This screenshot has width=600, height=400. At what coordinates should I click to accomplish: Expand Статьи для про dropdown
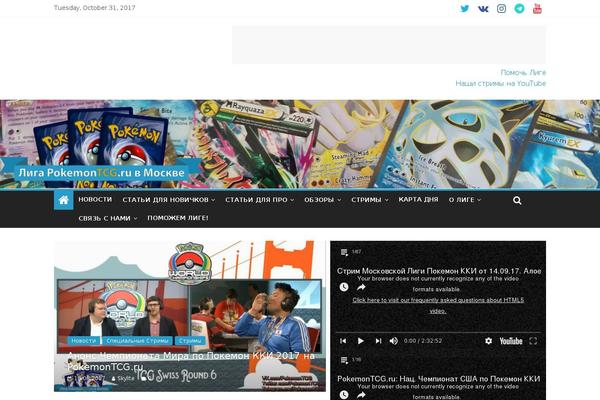259,200
